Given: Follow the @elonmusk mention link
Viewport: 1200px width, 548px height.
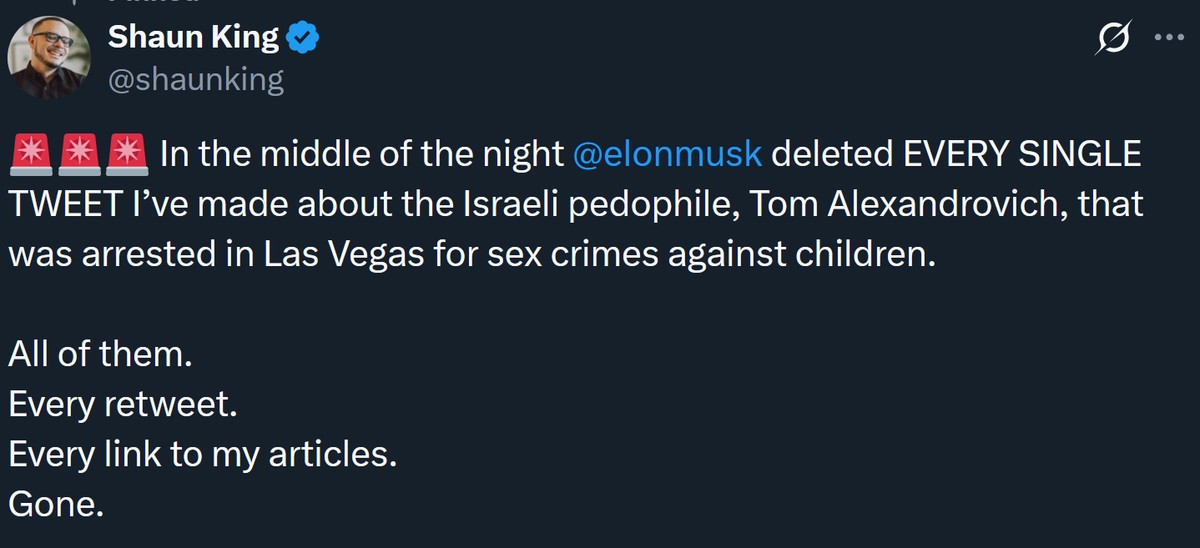Looking at the screenshot, I should click(x=668, y=155).
